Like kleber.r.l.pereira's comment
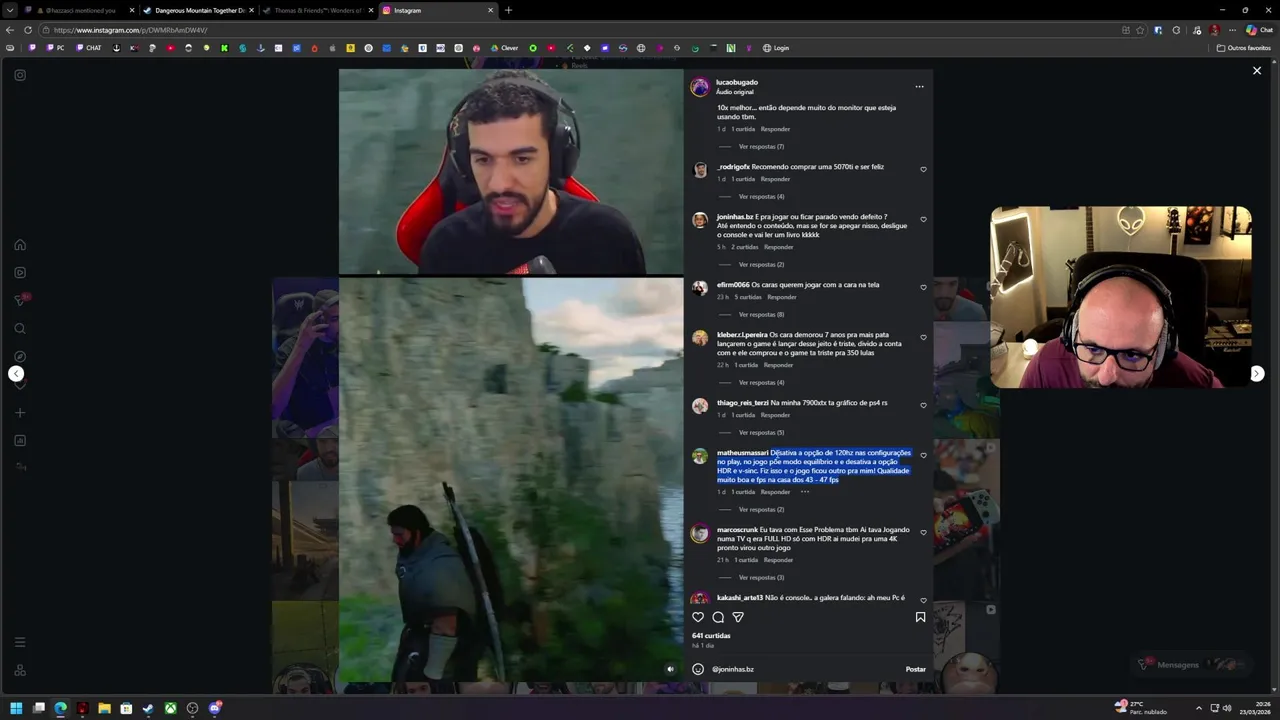The height and width of the screenshot is (720, 1280). click(x=923, y=338)
